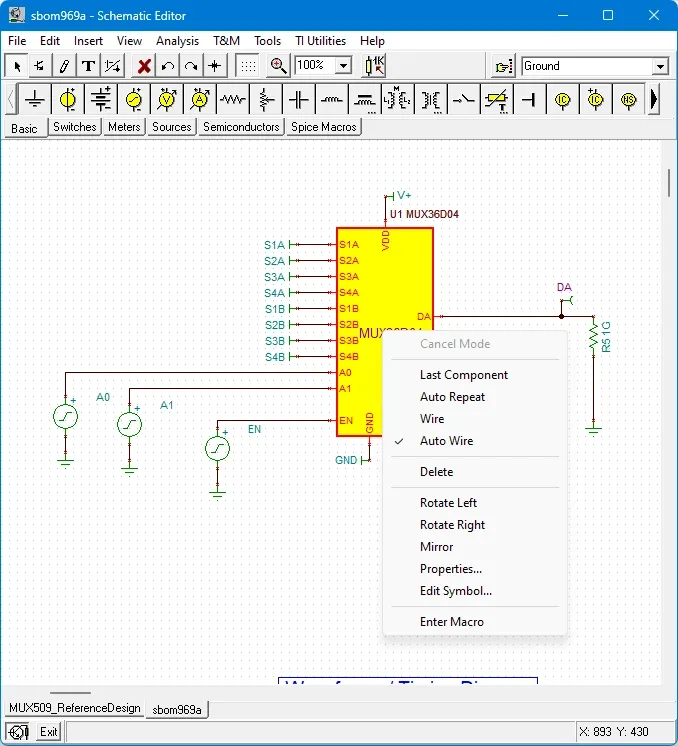
Task: Select Delete in context menu
Action: tap(474, 472)
